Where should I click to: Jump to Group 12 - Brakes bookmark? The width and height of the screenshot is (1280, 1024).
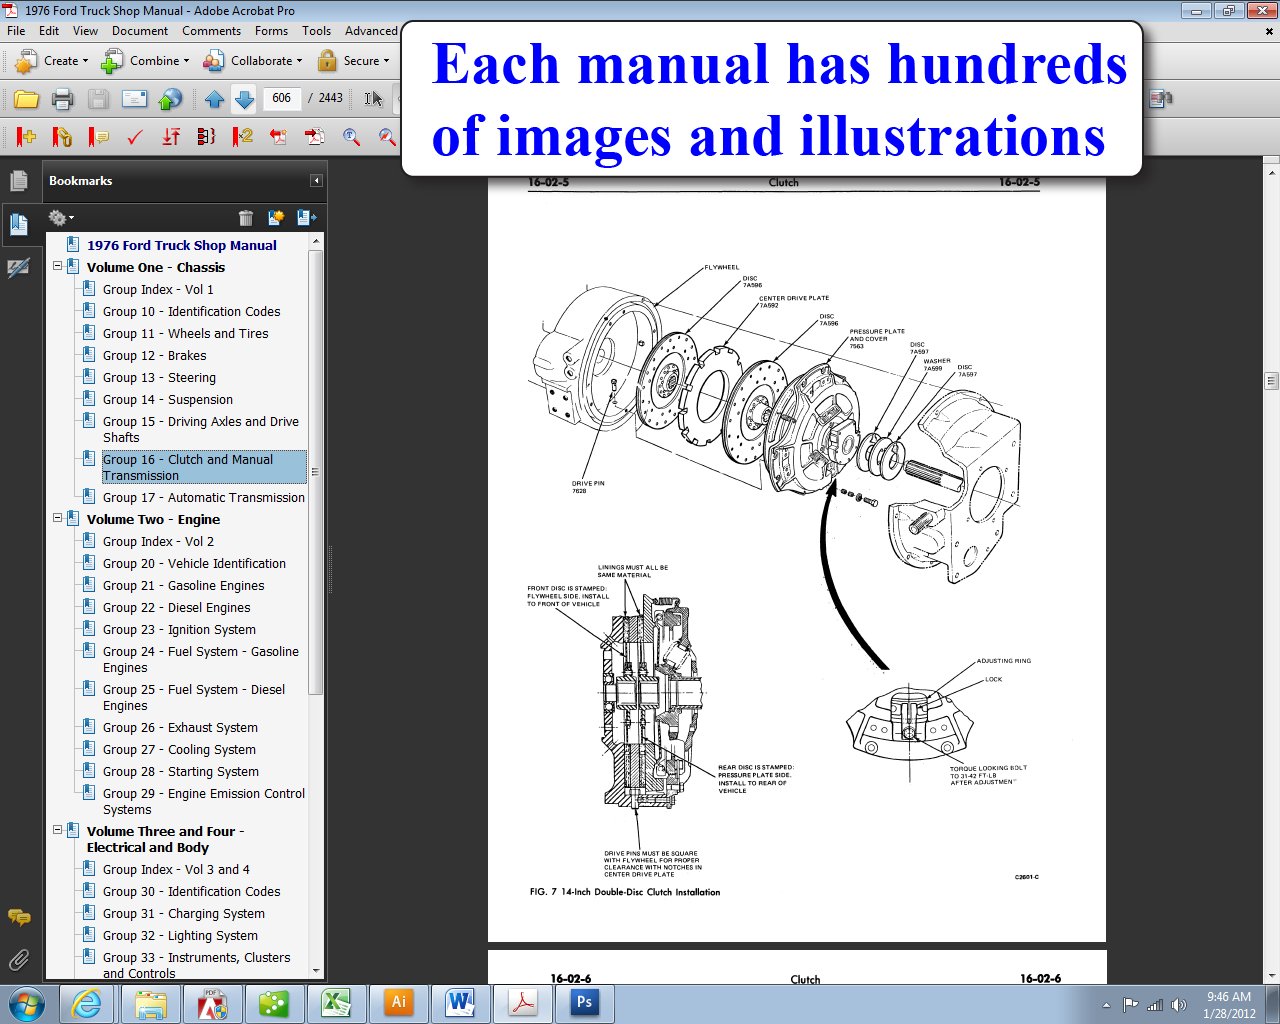[x=154, y=356]
